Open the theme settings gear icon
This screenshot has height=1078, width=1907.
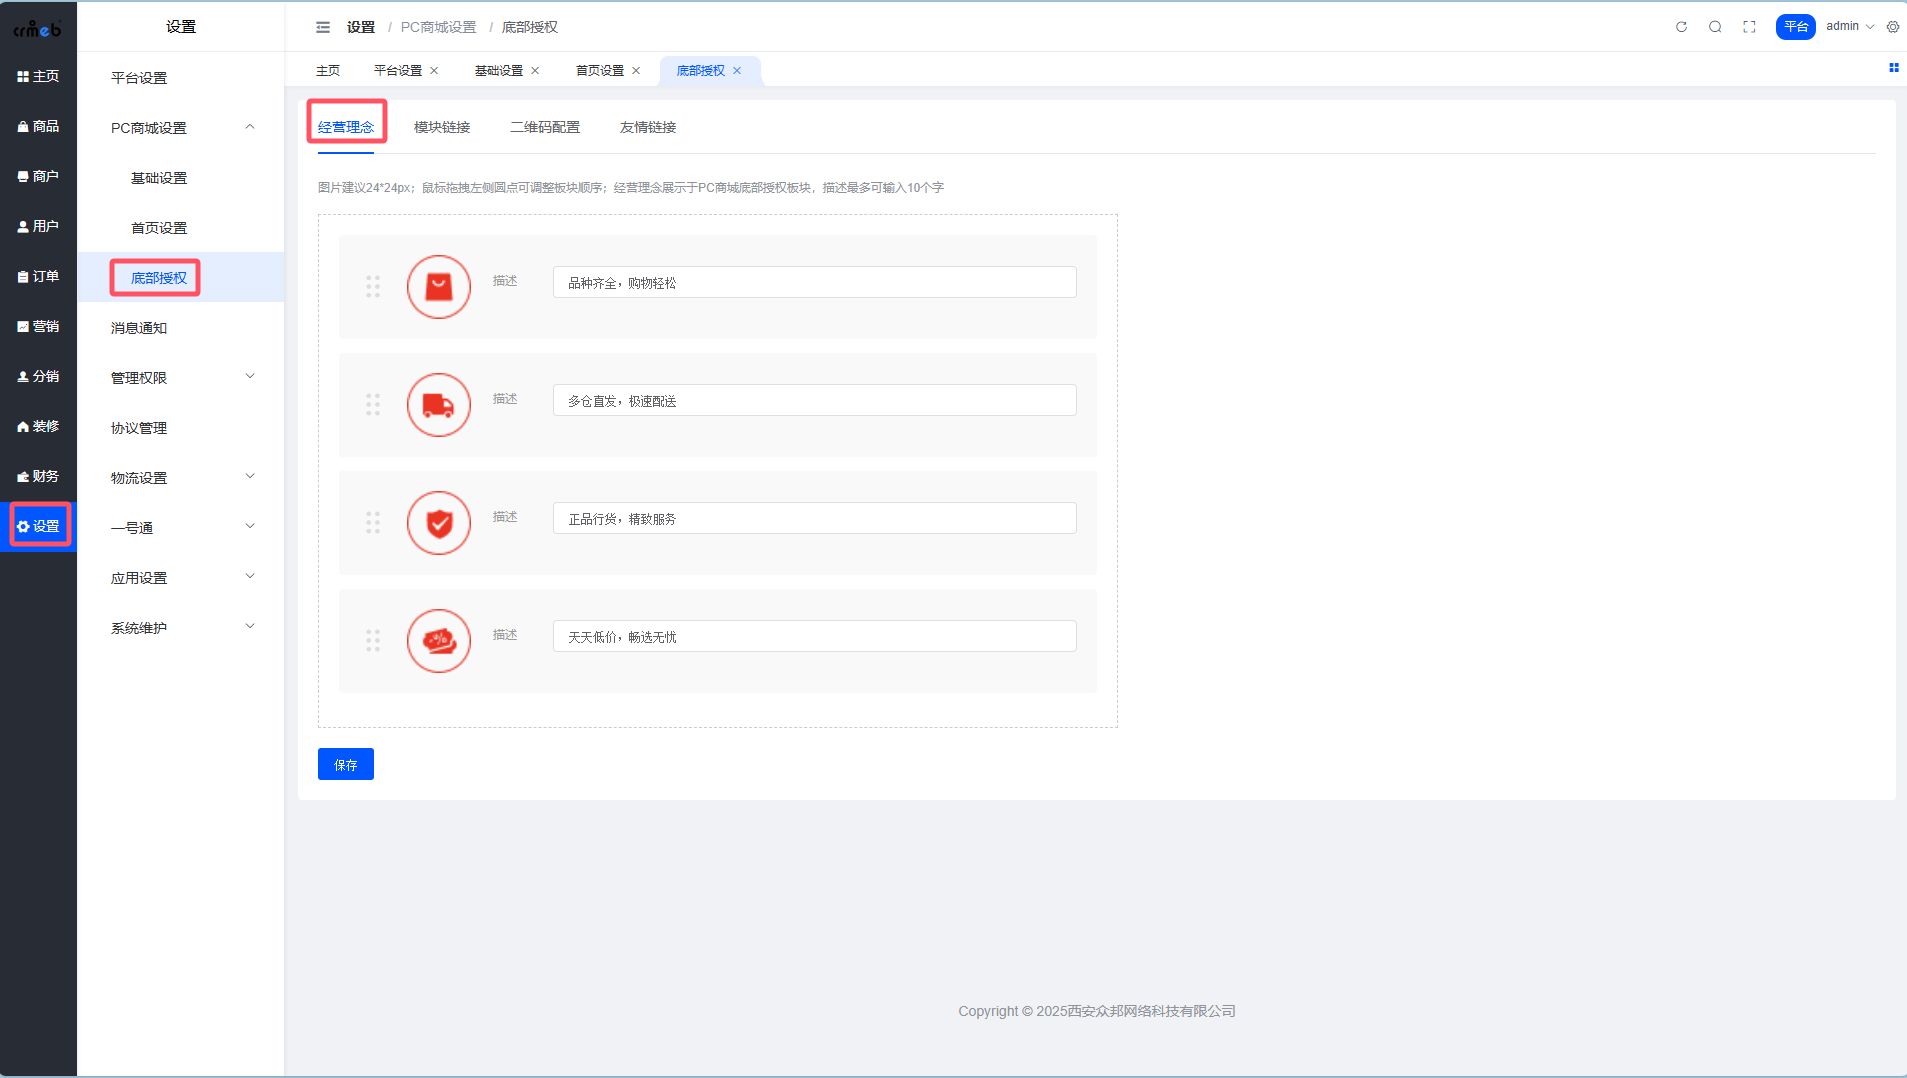click(x=1892, y=27)
